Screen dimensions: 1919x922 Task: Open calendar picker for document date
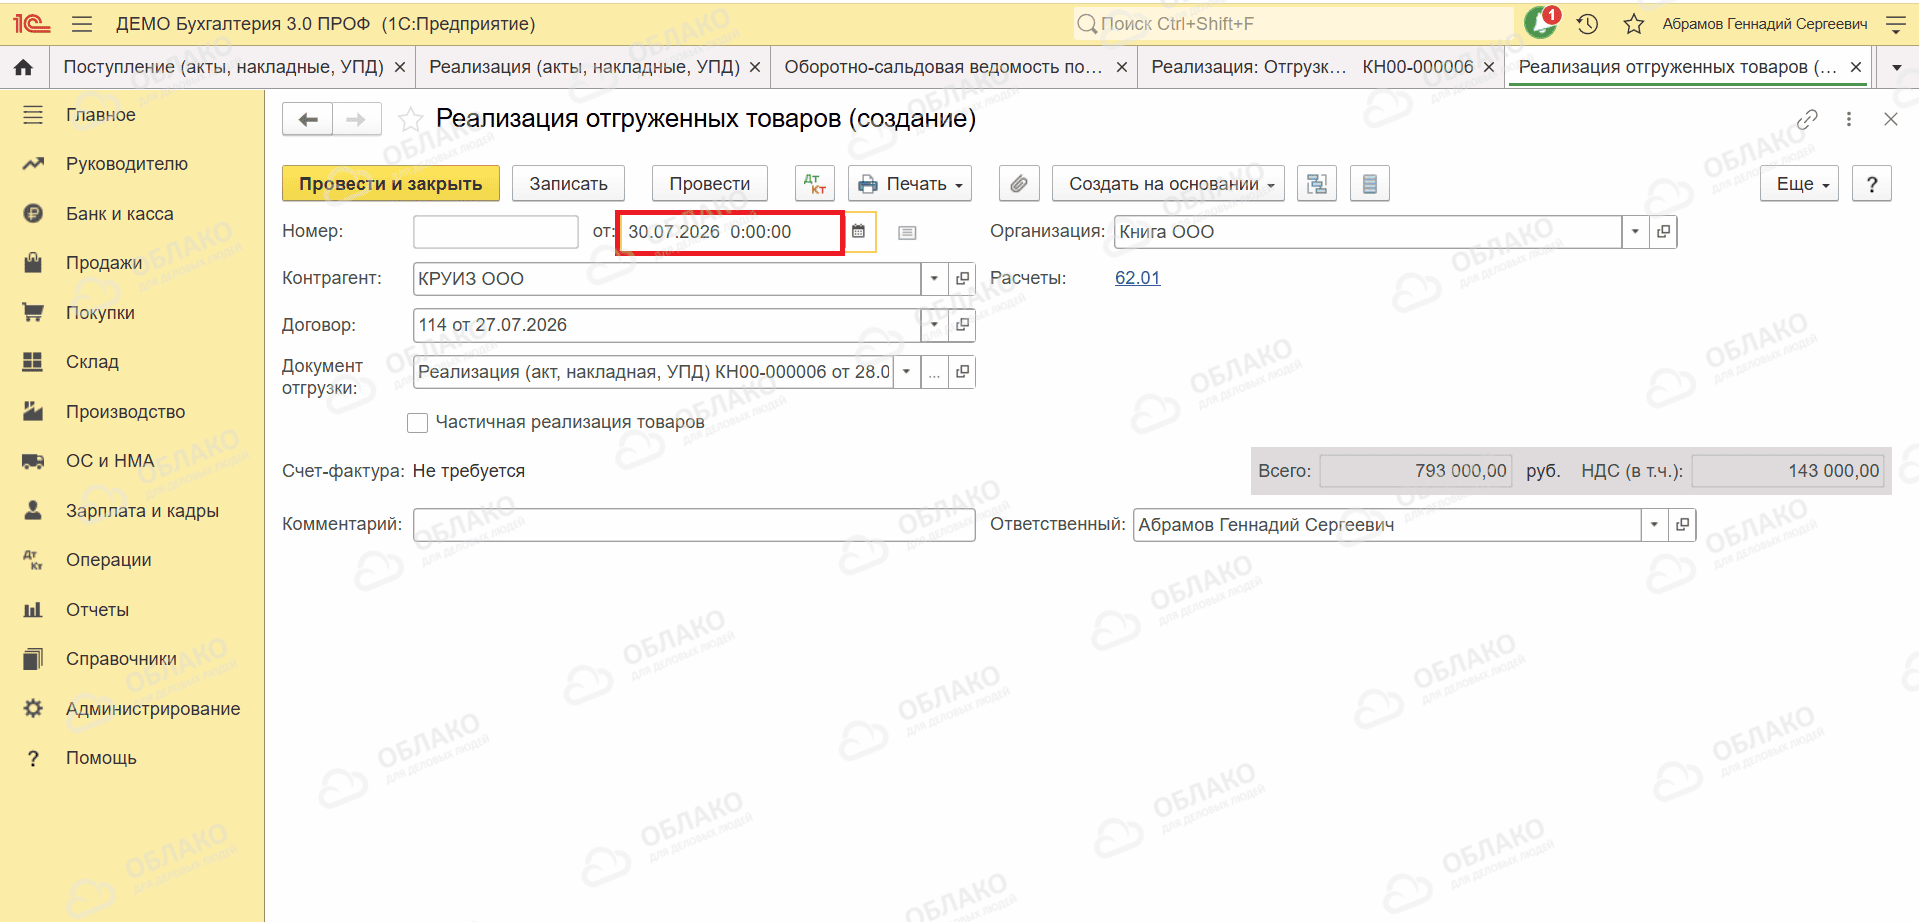(x=859, y=232)
